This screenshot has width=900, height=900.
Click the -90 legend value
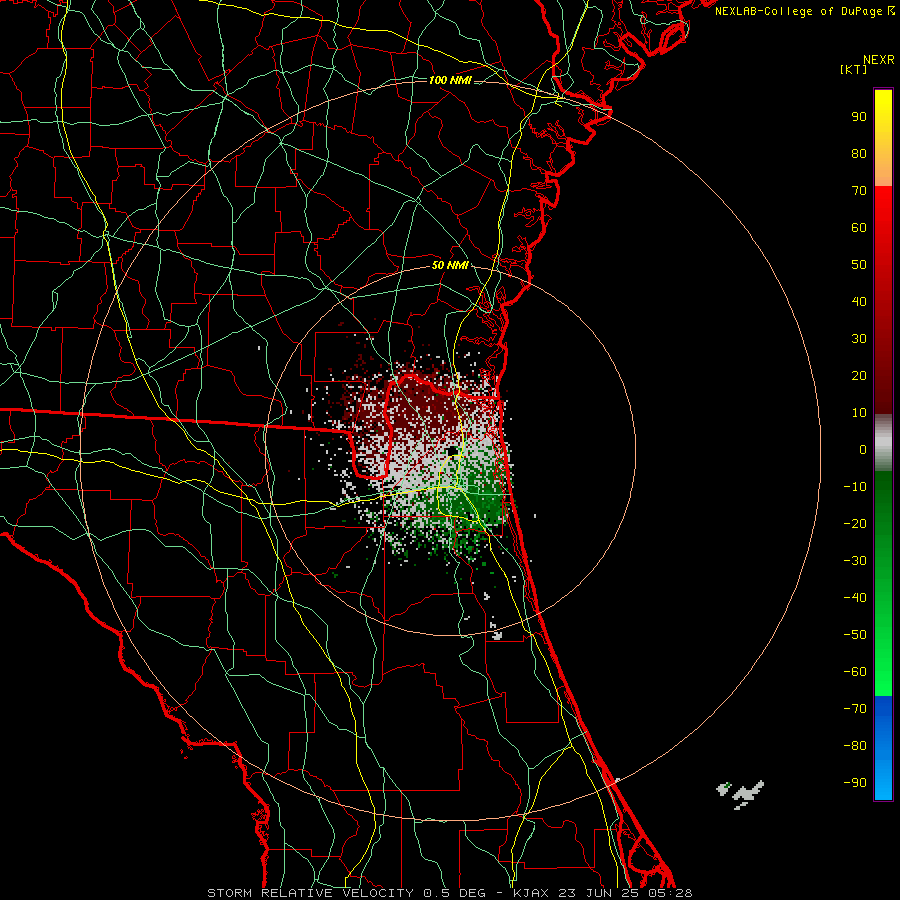[x=855, y=783]
